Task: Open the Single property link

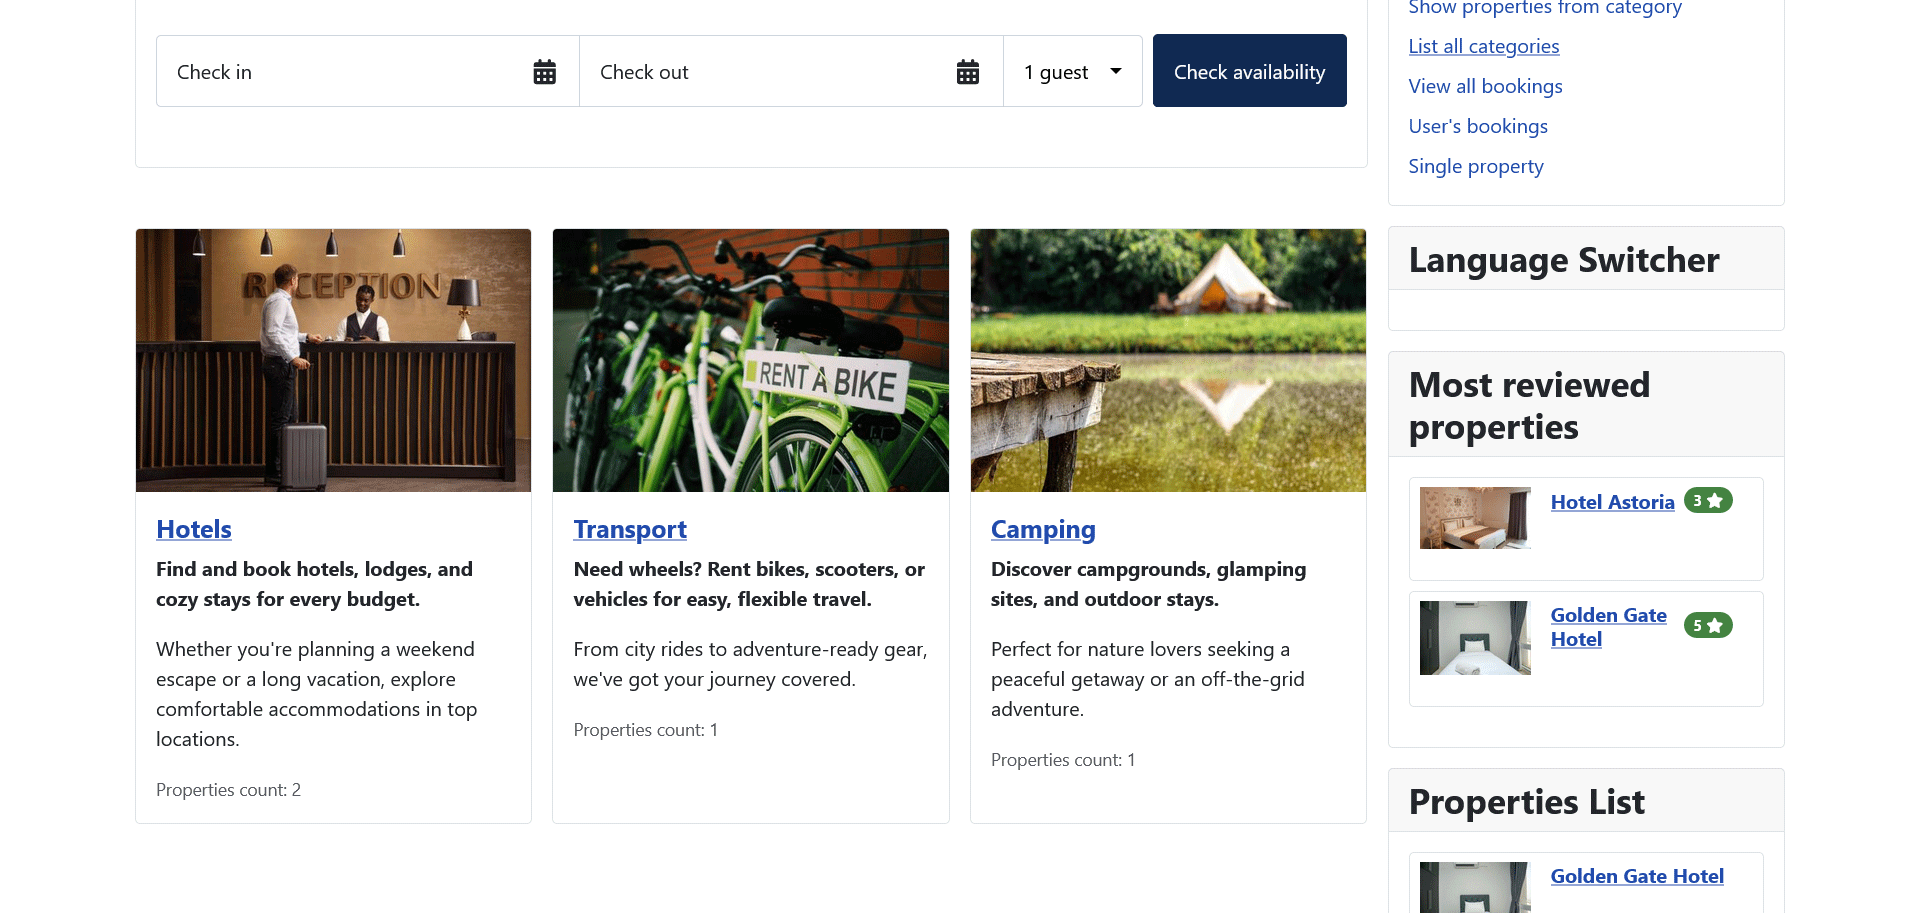Action: pyautogui.click(x=1476, y=166)
